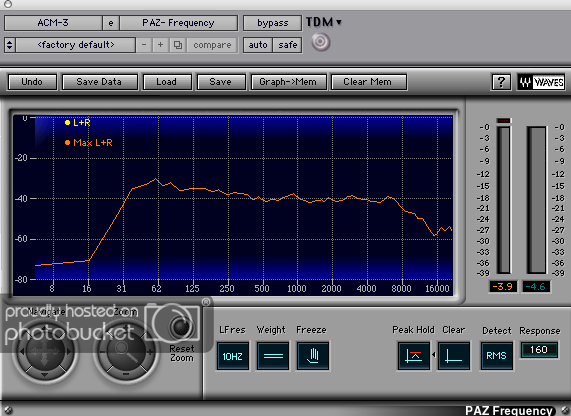
Task: Switch Detect mode RMS button
Action: [x=496, y=356]
